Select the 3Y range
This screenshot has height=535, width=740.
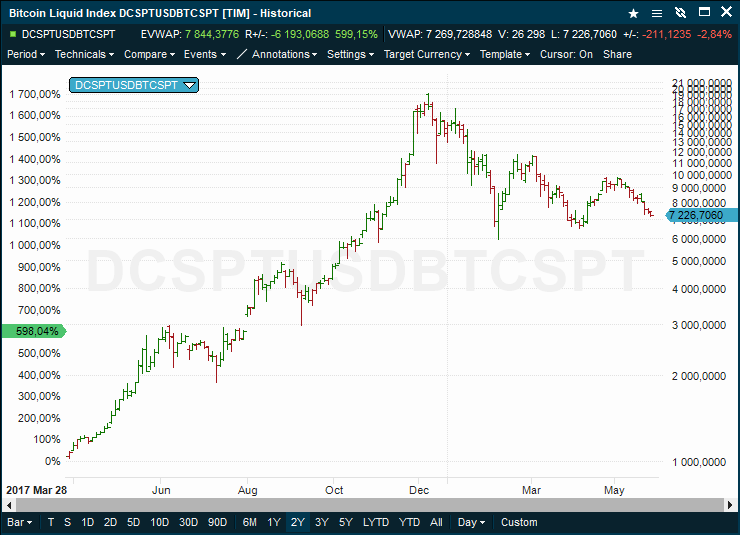click(321, 522)
